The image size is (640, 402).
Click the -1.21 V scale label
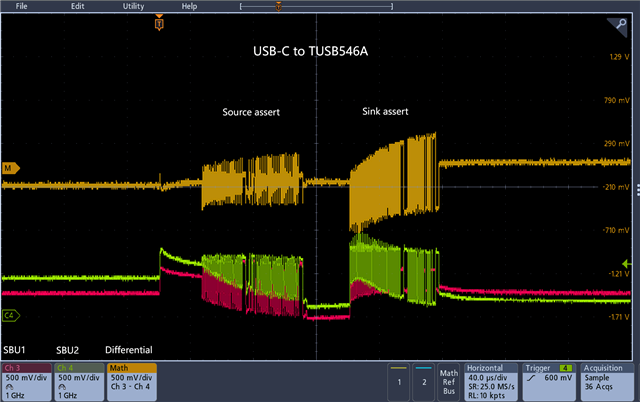click(x=618, y=273)
